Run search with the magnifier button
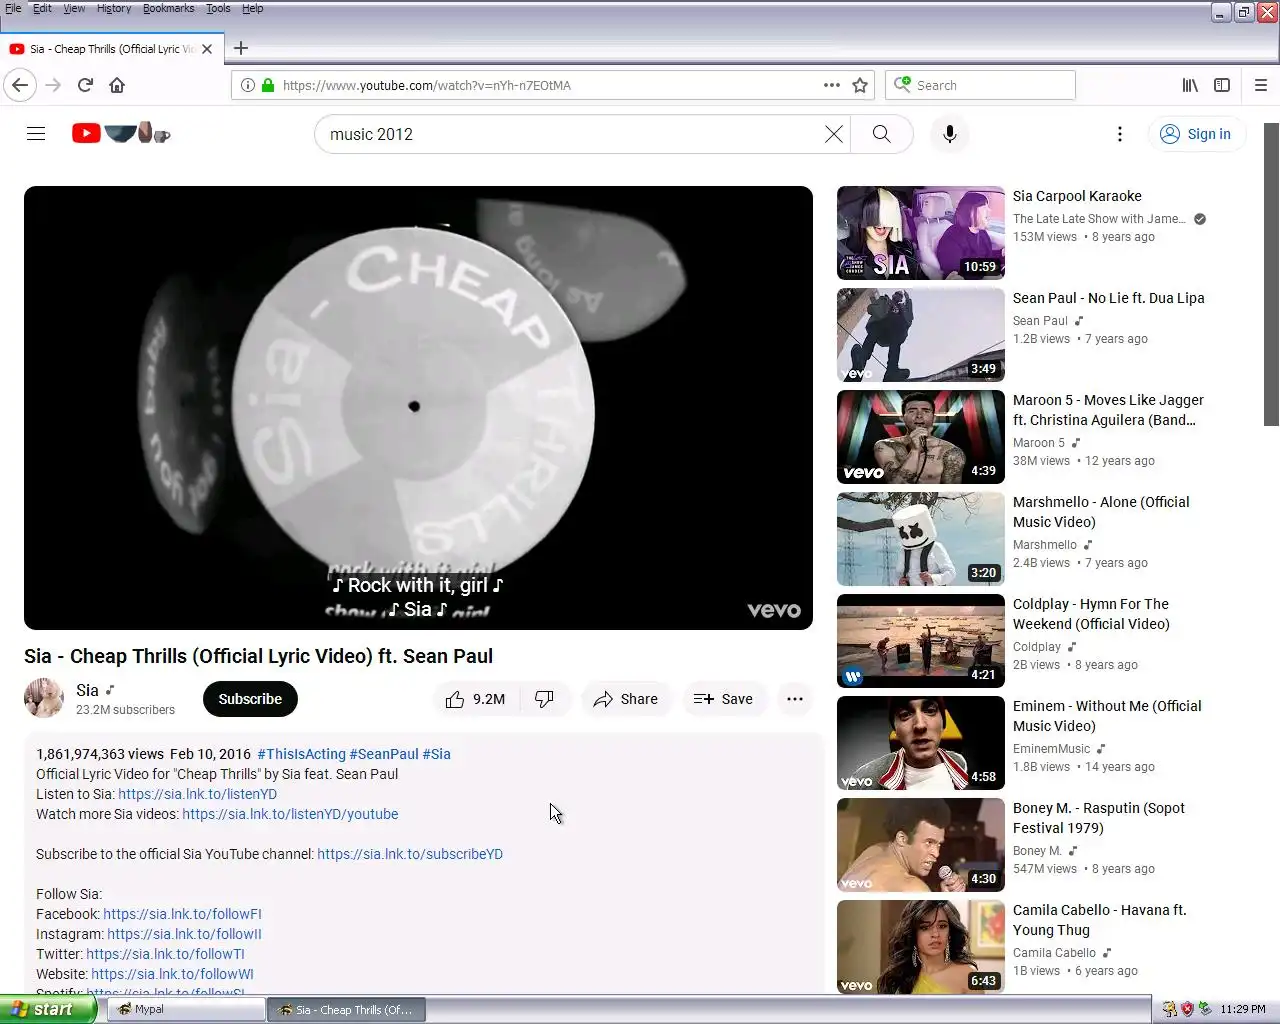 pyautogui.click(x=881, y=134)
